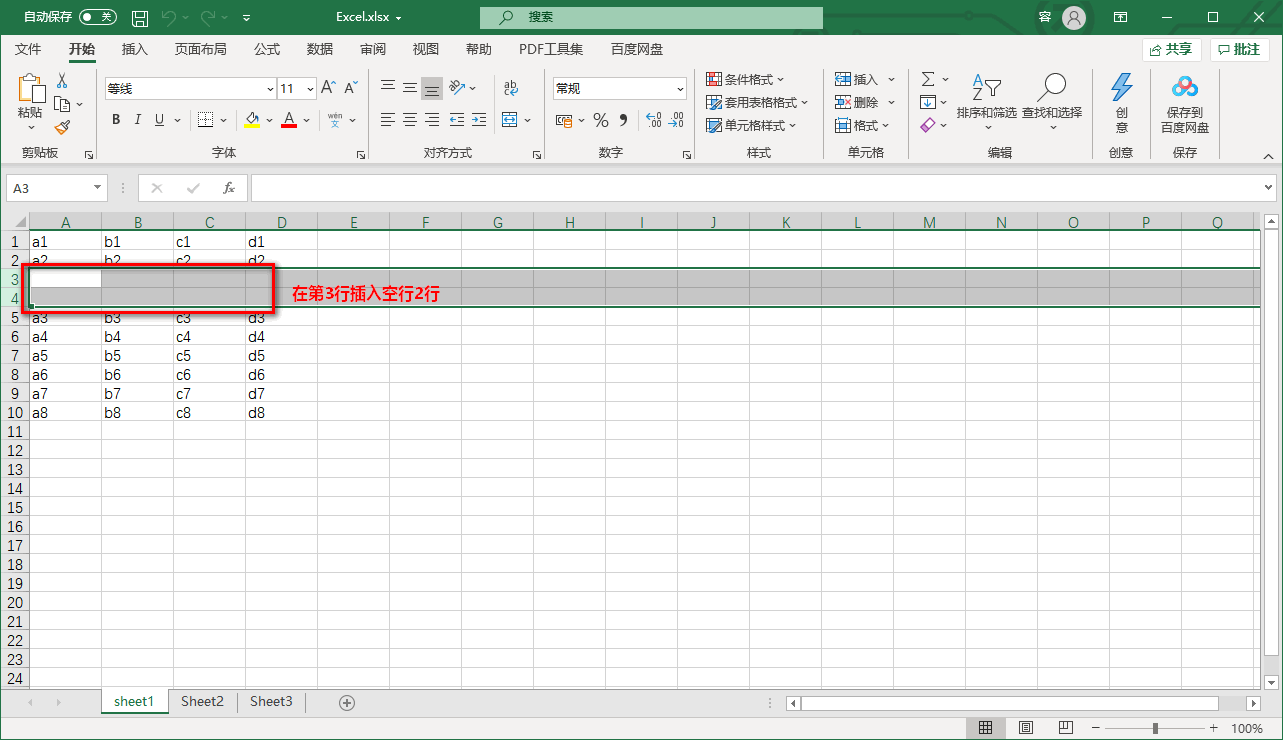Open the 文件 menu

pyautogui.click(x=29, y=49)
